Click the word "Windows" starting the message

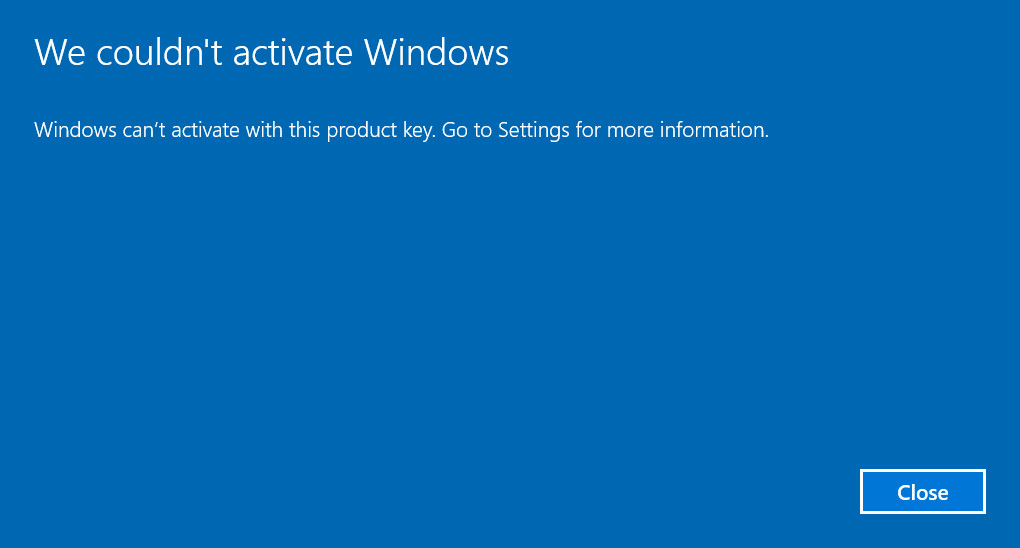pyautogui.click(x=72, y=130)
